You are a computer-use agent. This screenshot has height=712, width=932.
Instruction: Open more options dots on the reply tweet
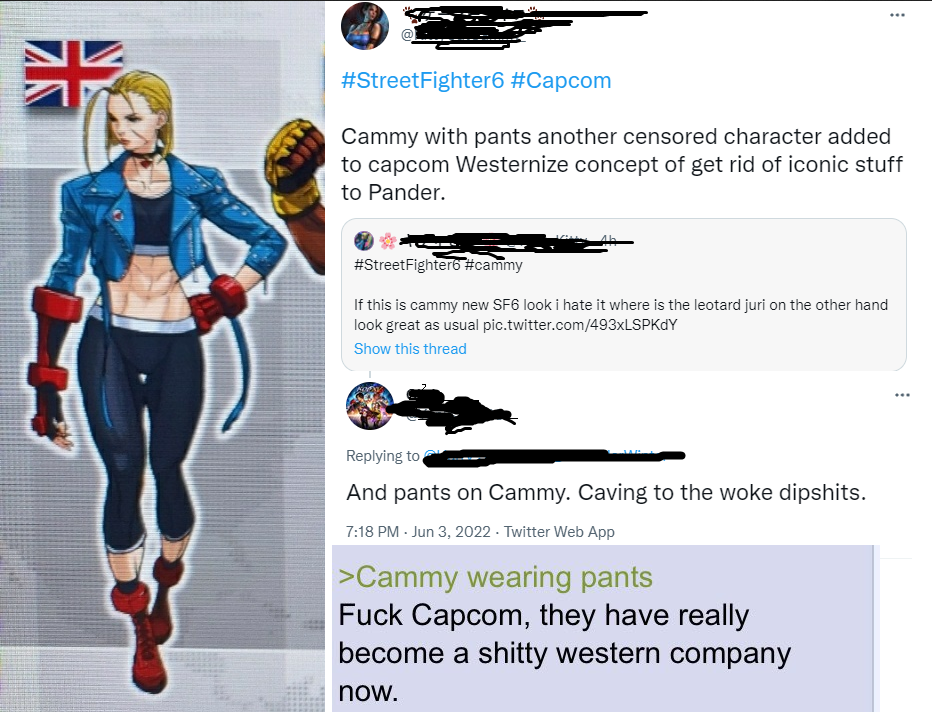coord(902,395)
